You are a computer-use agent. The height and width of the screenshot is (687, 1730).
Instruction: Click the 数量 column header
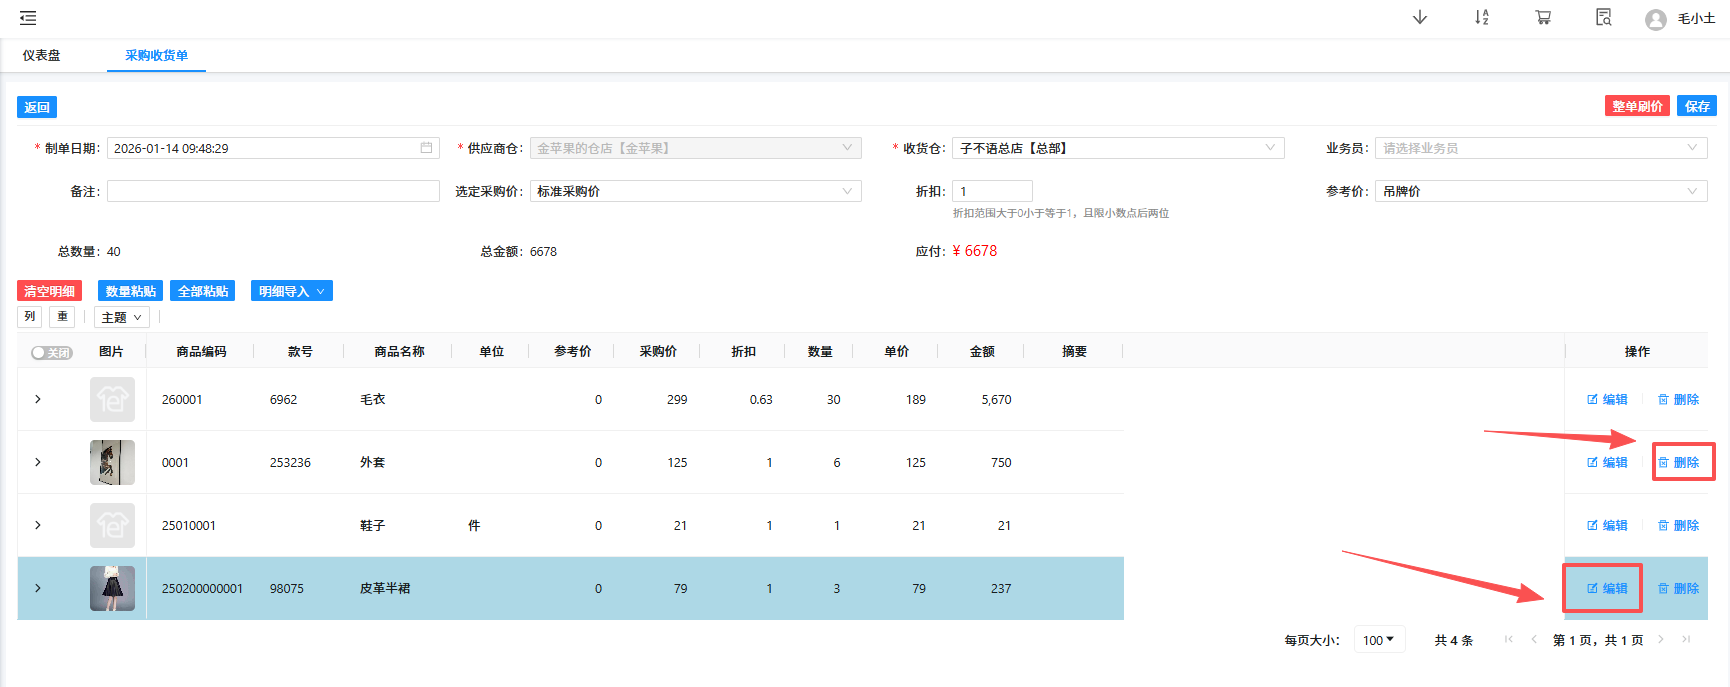820,351
